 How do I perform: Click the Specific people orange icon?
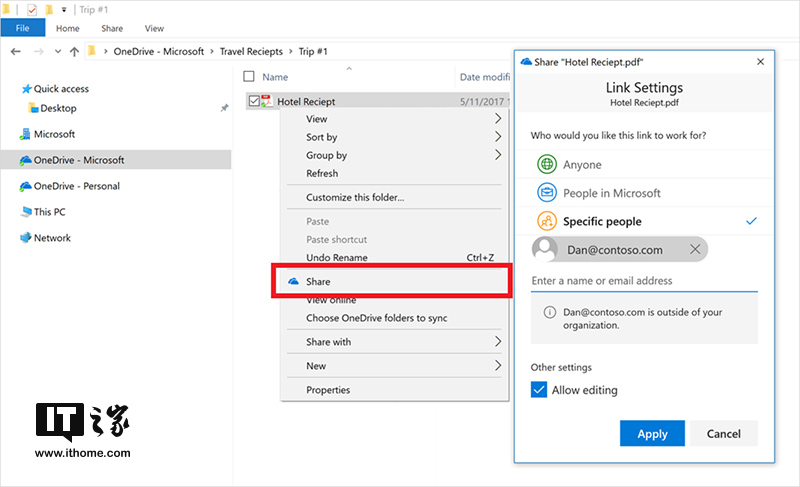tap(546, 221)
